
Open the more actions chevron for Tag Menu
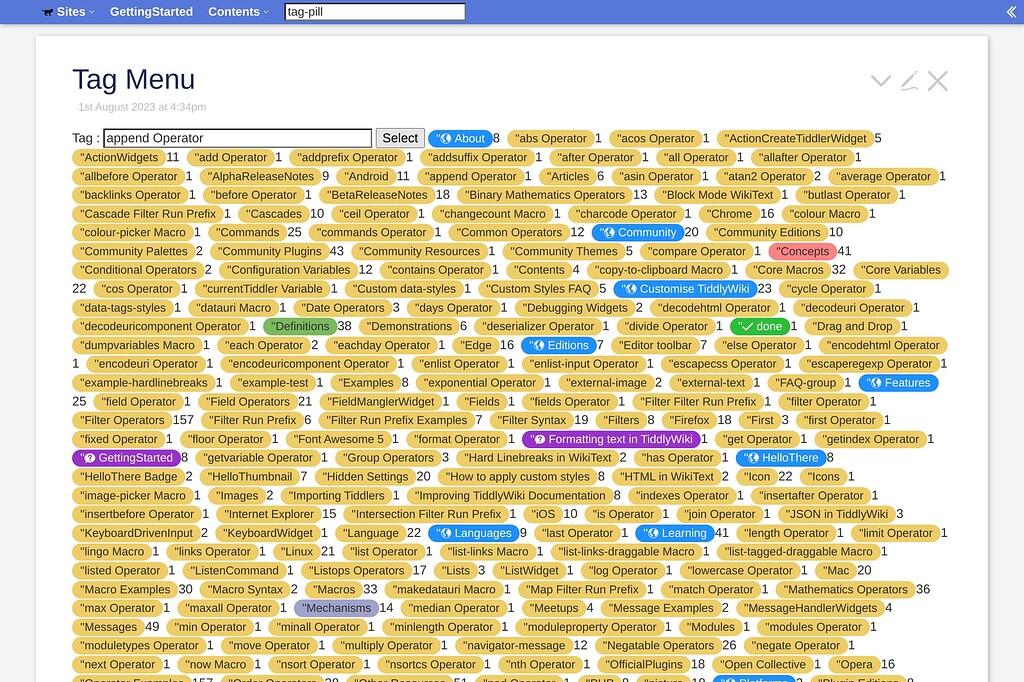pyautogui.click(x=881, y=81)
